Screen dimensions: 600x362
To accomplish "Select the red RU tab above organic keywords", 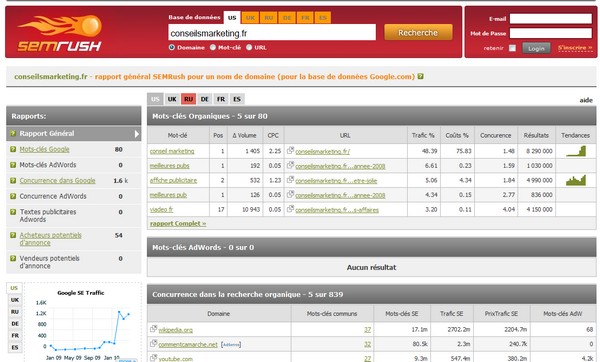I will 188,99.
